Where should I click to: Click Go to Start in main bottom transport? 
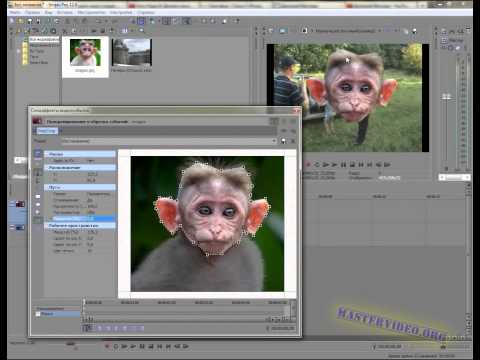[x=159, y=346]
